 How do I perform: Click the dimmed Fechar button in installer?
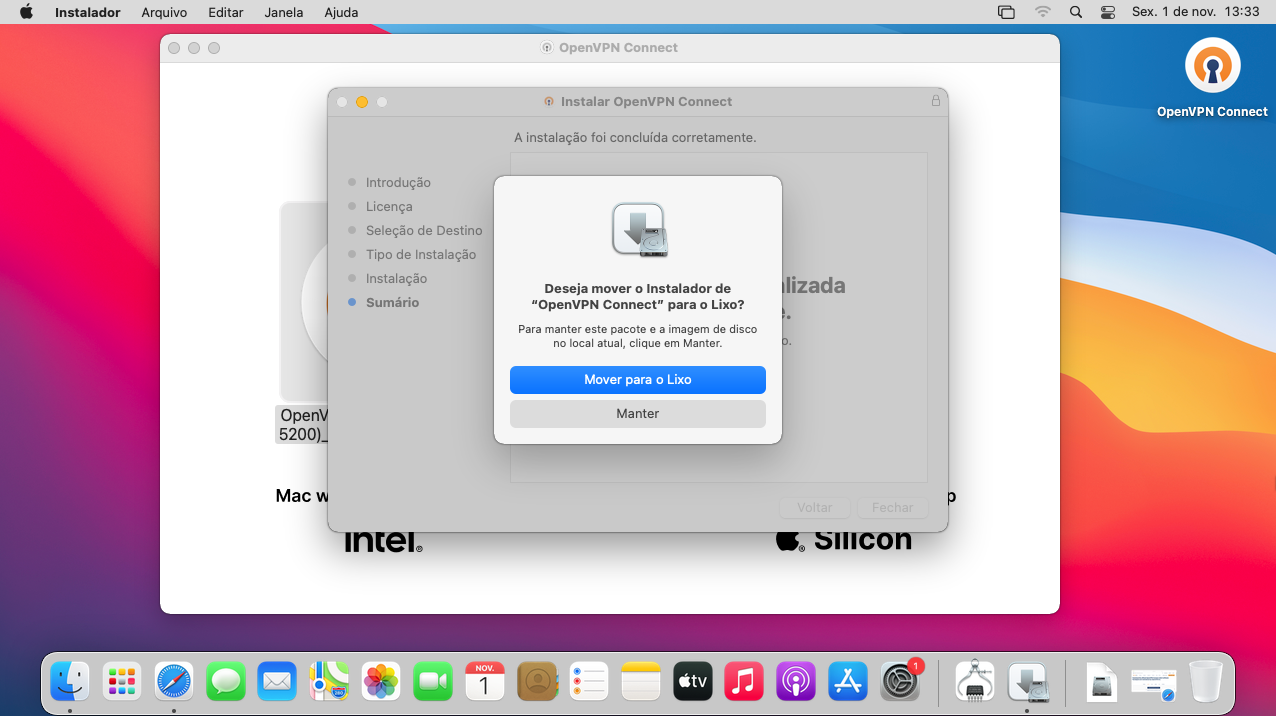(892, 508)
